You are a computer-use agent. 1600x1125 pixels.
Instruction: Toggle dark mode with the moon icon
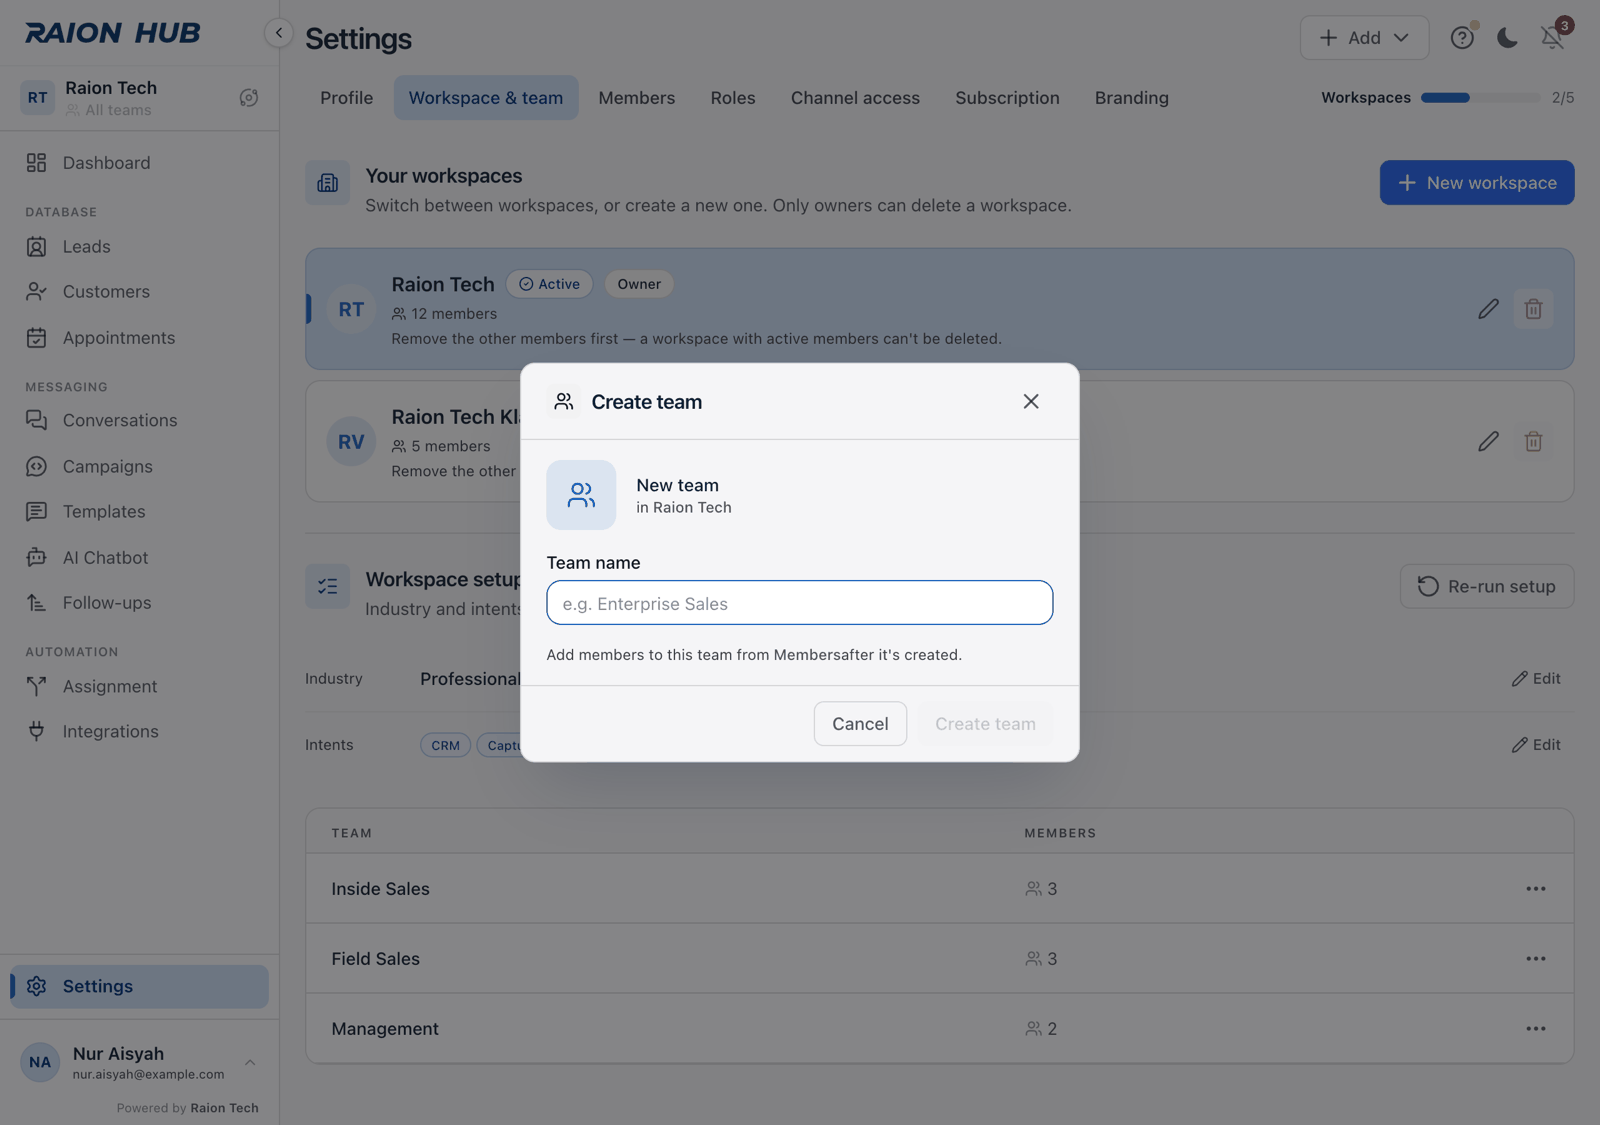coord(1507,38)
